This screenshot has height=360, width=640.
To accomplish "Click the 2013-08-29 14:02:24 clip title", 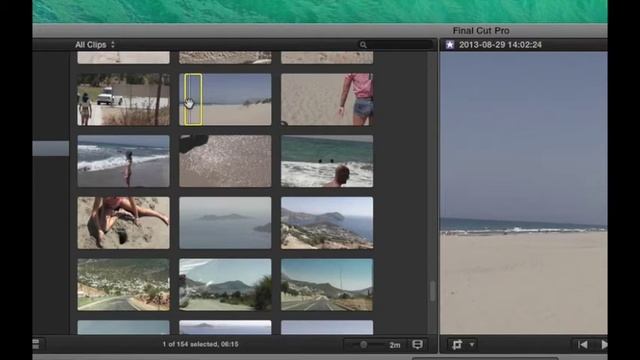I will (500, 45).
